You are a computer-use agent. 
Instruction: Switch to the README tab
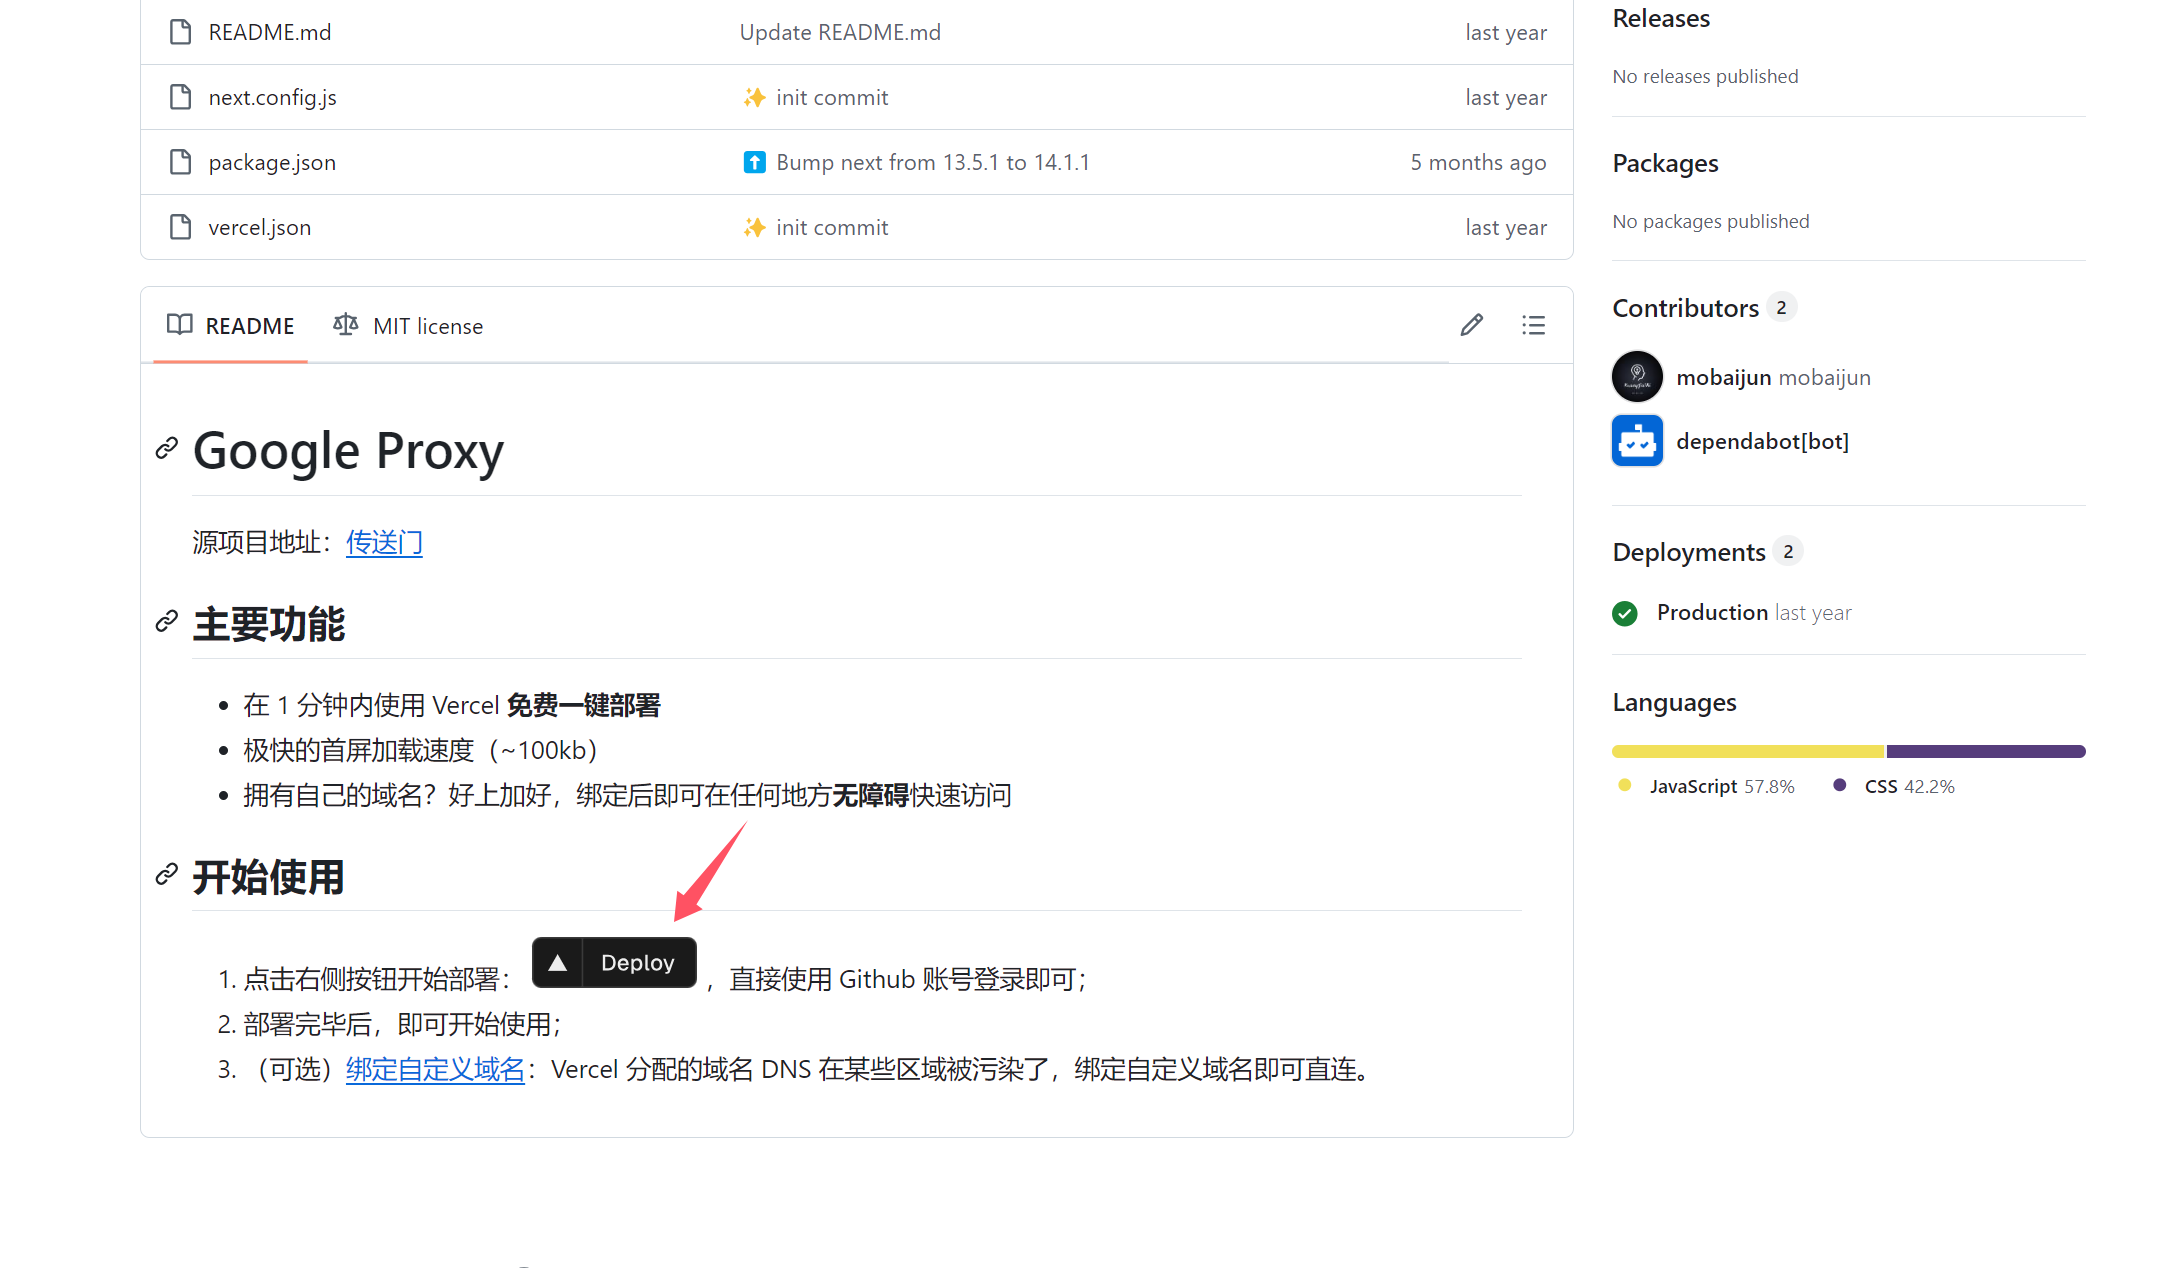pos(230,326)
